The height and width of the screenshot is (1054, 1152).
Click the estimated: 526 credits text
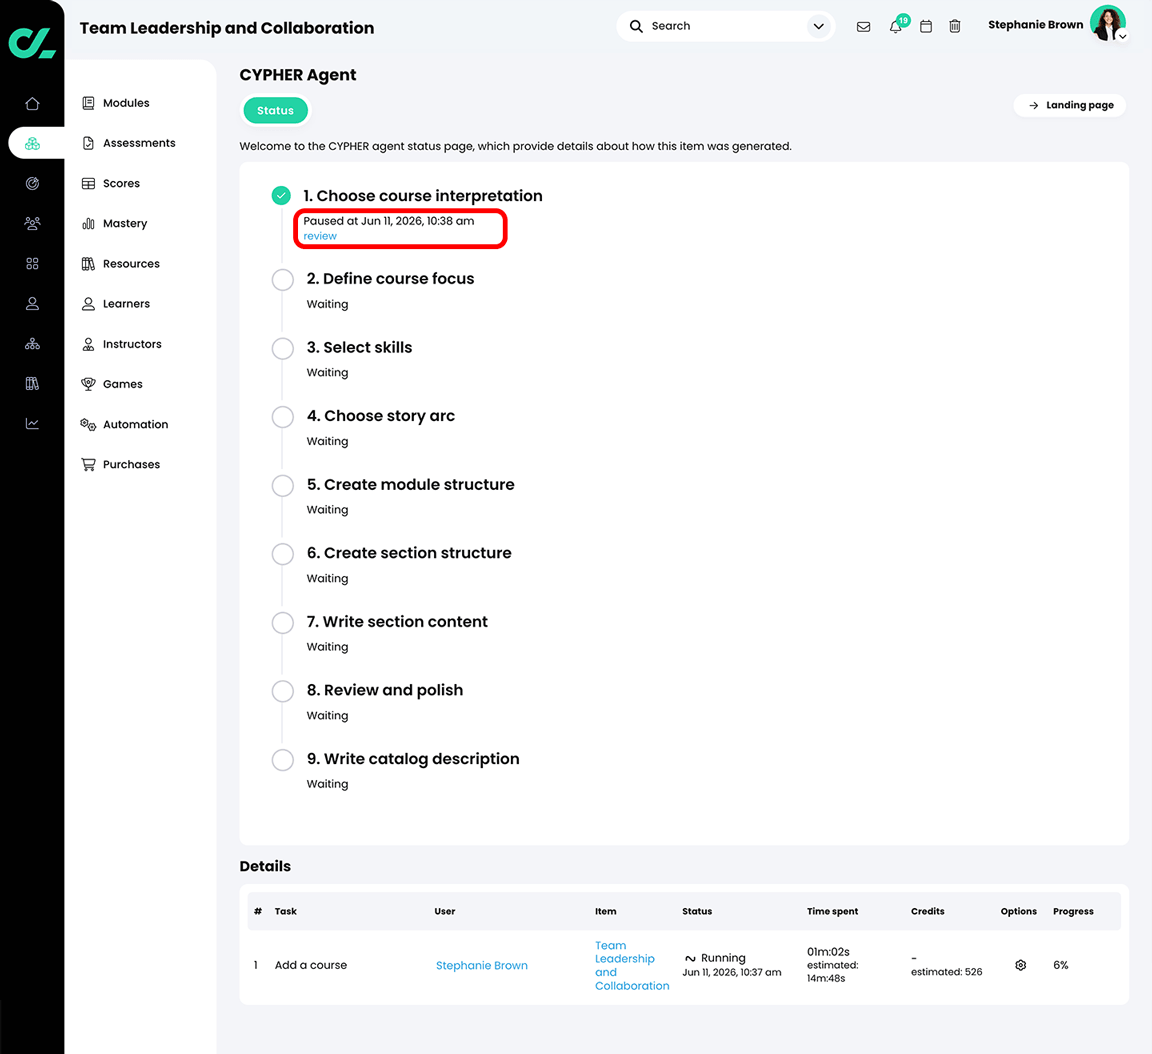(x=946, y=972)
